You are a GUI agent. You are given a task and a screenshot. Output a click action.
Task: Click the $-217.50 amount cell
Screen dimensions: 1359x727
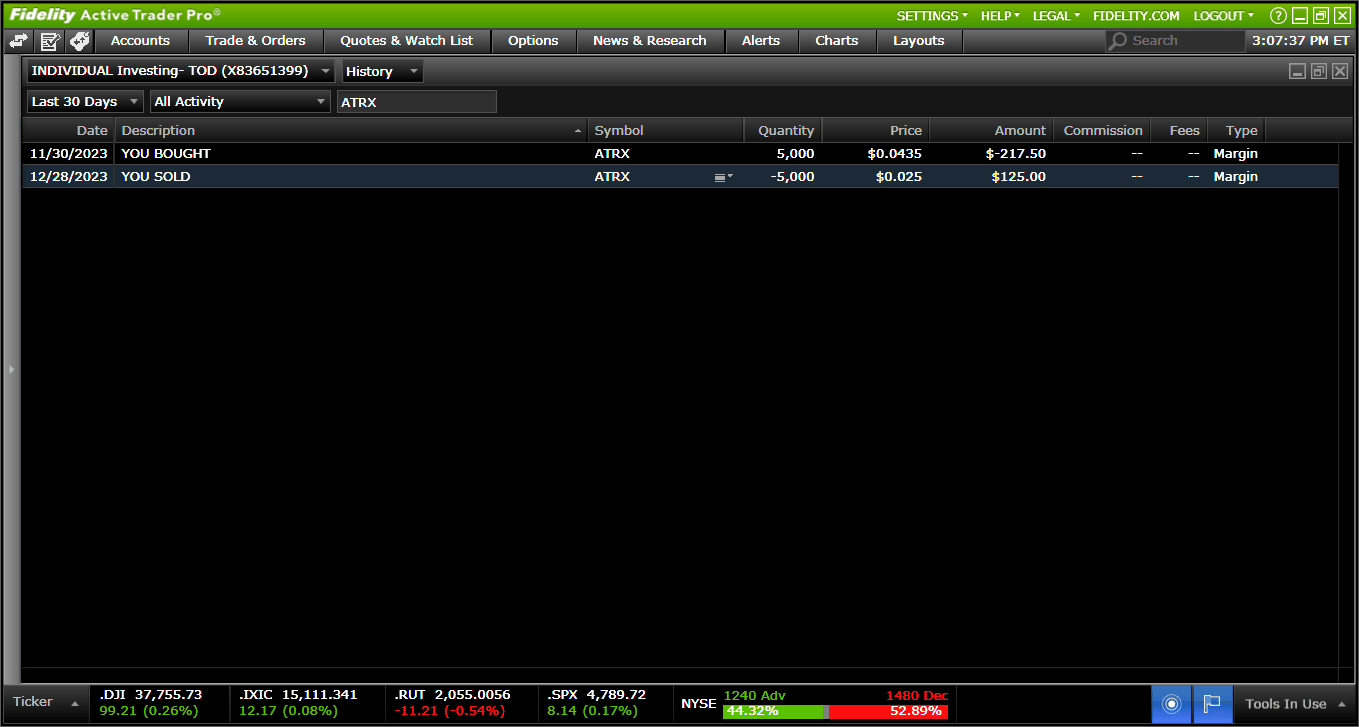coord(1015,154)
